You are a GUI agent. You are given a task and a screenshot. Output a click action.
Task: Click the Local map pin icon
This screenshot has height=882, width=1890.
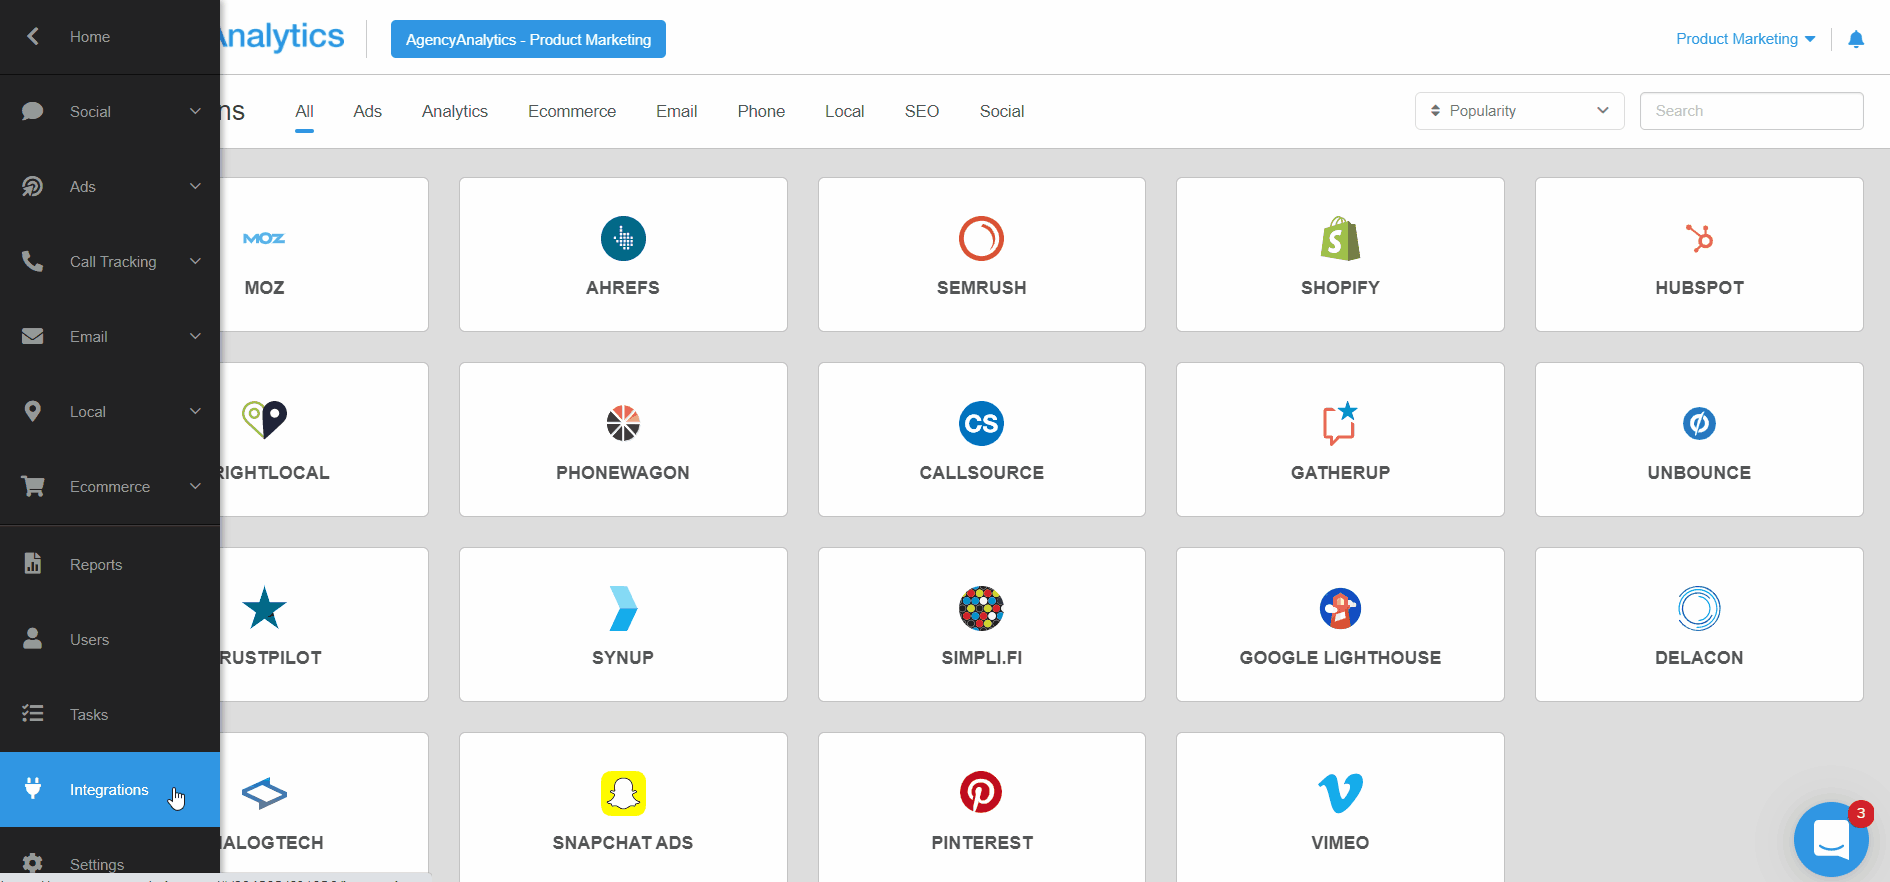[x=32, y=411]
